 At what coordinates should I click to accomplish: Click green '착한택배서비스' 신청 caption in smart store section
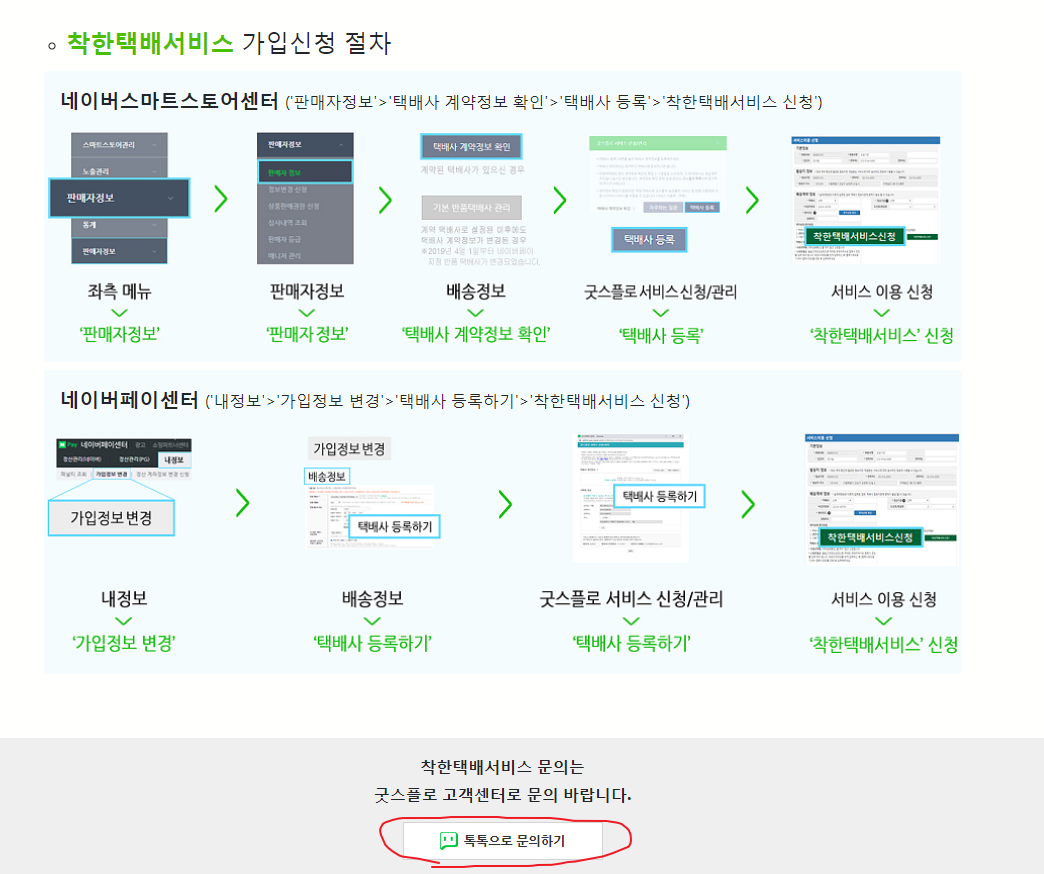click(882, 335)
